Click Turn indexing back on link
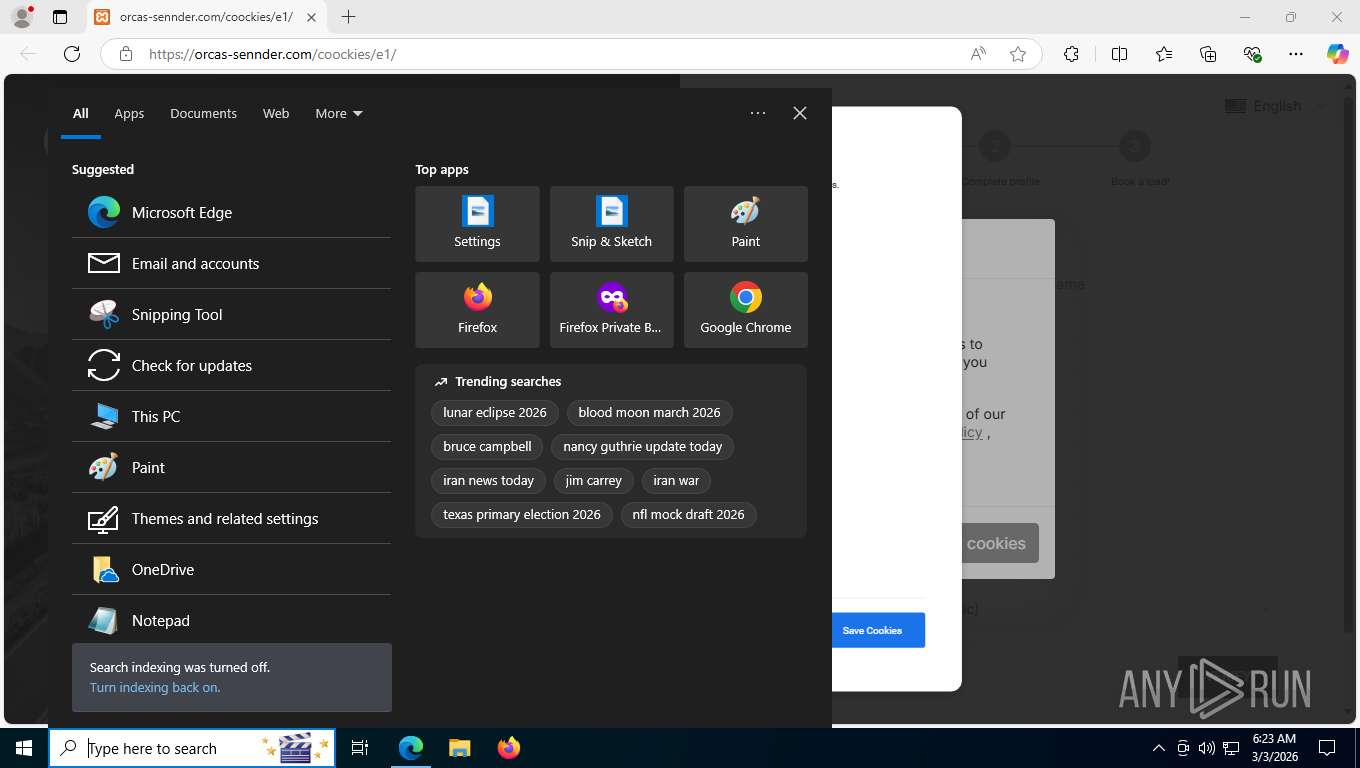 pos(155,687)
